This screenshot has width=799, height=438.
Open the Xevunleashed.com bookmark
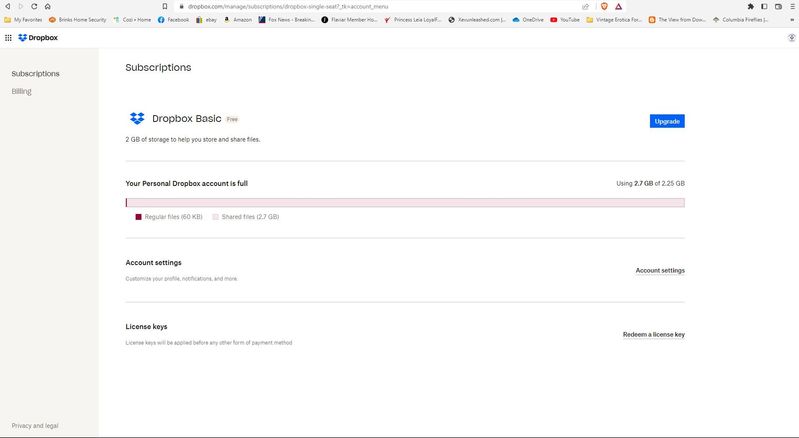pyautogui.click(x=477, y=20)
